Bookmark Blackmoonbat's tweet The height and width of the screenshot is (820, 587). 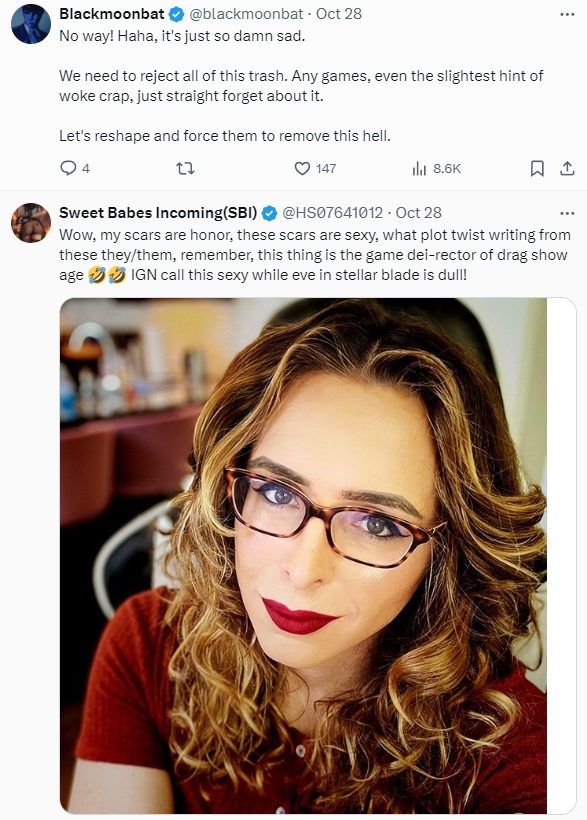[x=537, y=168]
